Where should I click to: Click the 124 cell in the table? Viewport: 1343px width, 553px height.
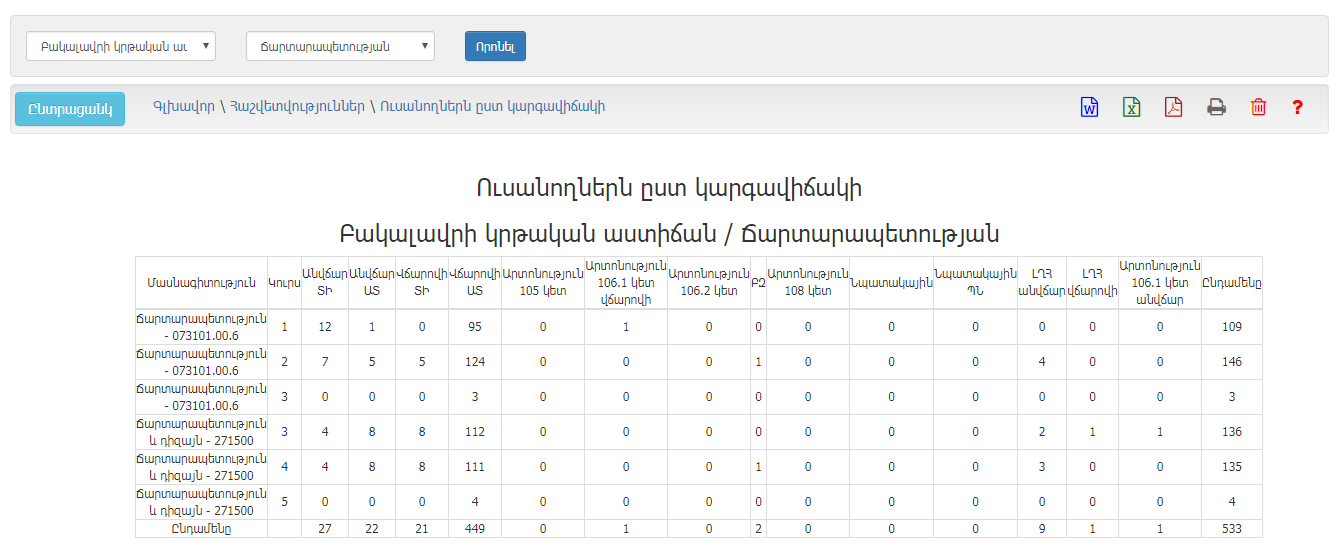tap(475, 362)
